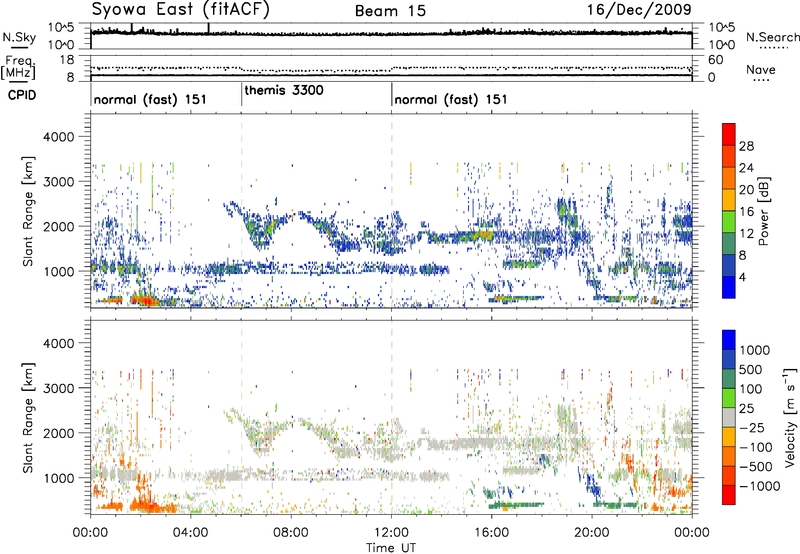Click the '60' tick on Nave axis
Viewport: 800px width, 554px height.
[x=715, y=60]
